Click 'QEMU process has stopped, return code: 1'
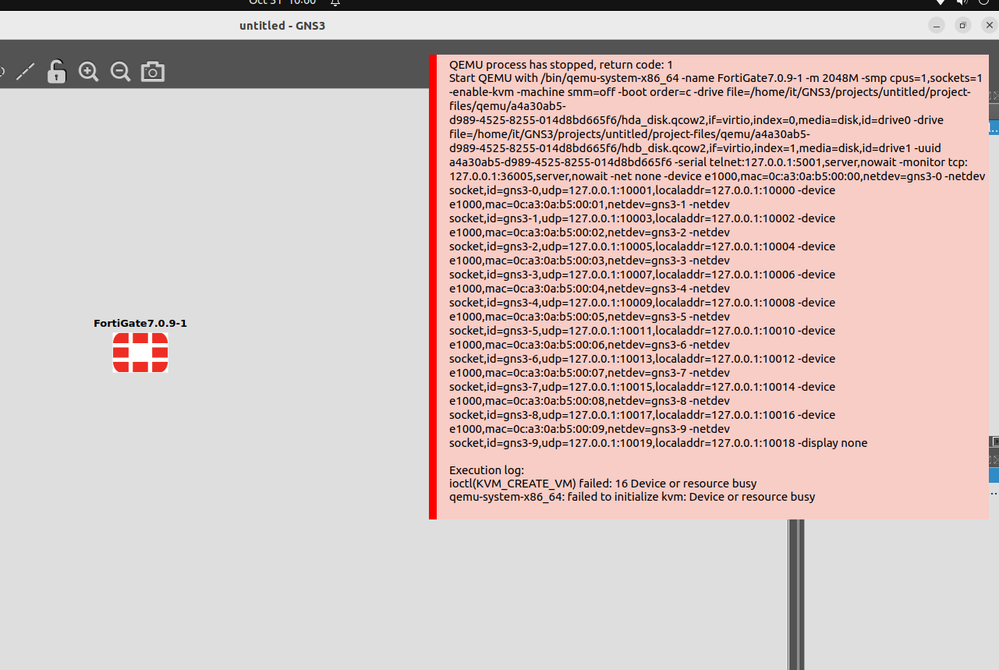Viewport: 999px width, 670px height. pos(561,64)
